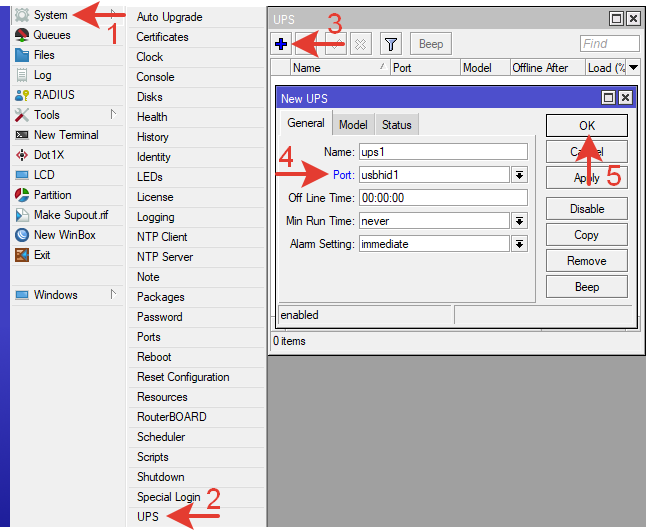
Task: Click the Off Line Time field
Action: click(443, 198)
